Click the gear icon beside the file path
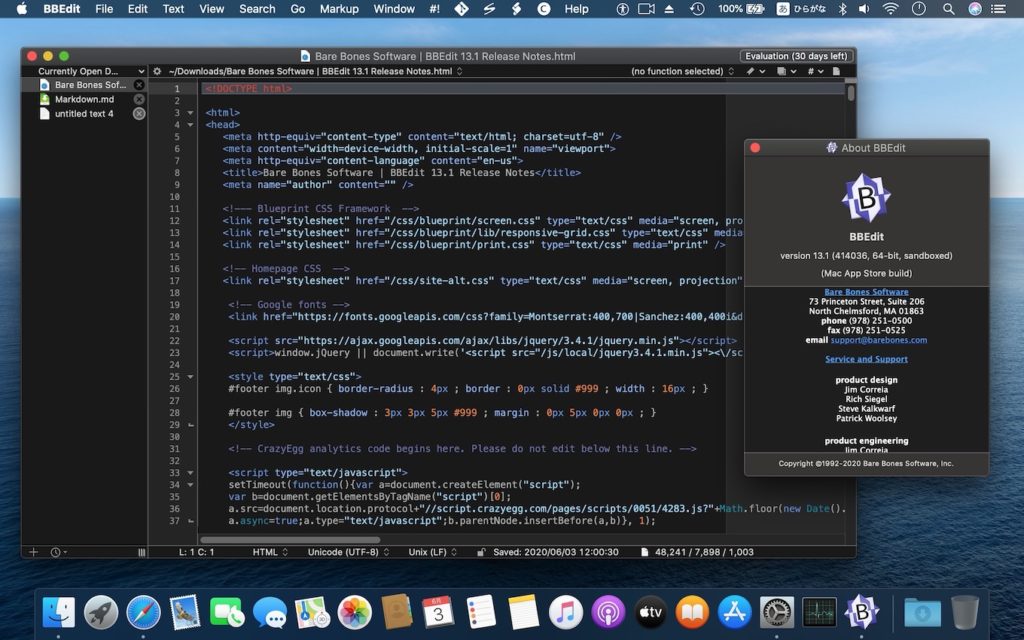1024x640 pixels. tap(157, 72)
